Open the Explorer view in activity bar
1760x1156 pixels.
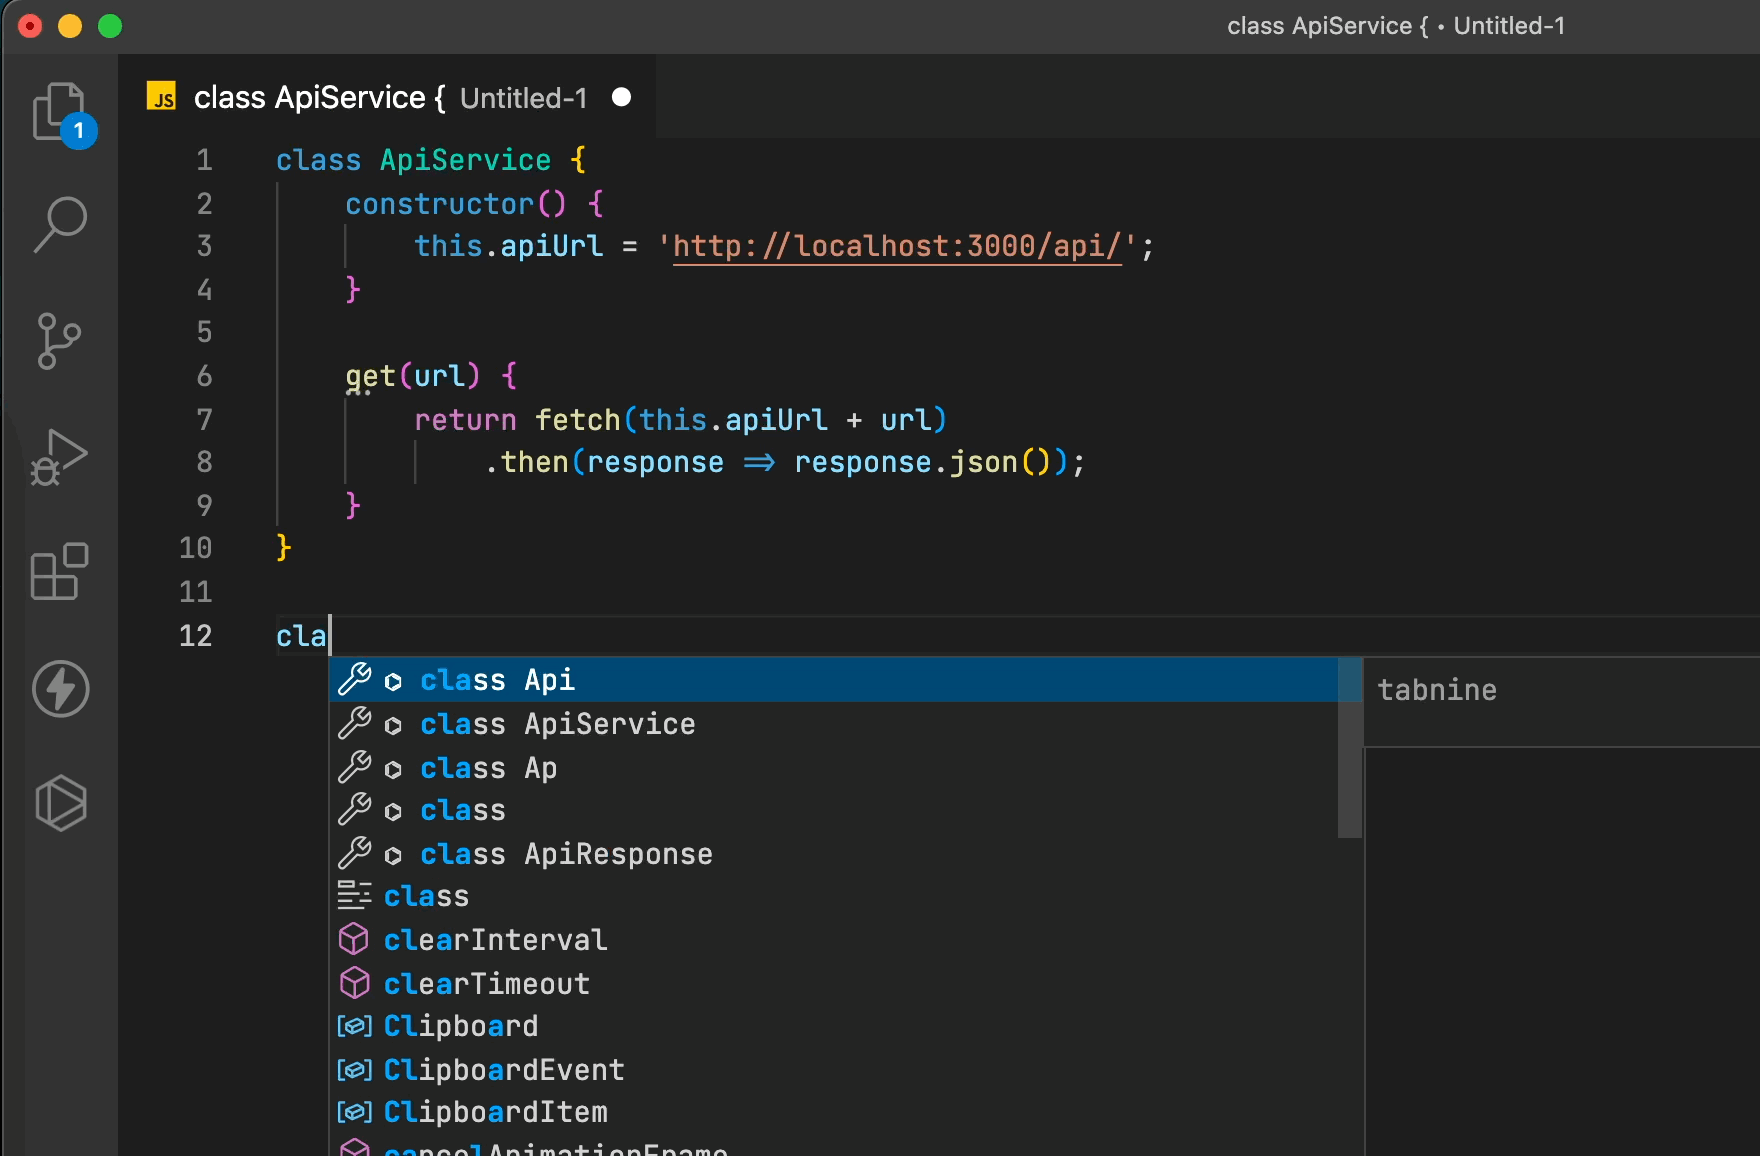(60, 112)
